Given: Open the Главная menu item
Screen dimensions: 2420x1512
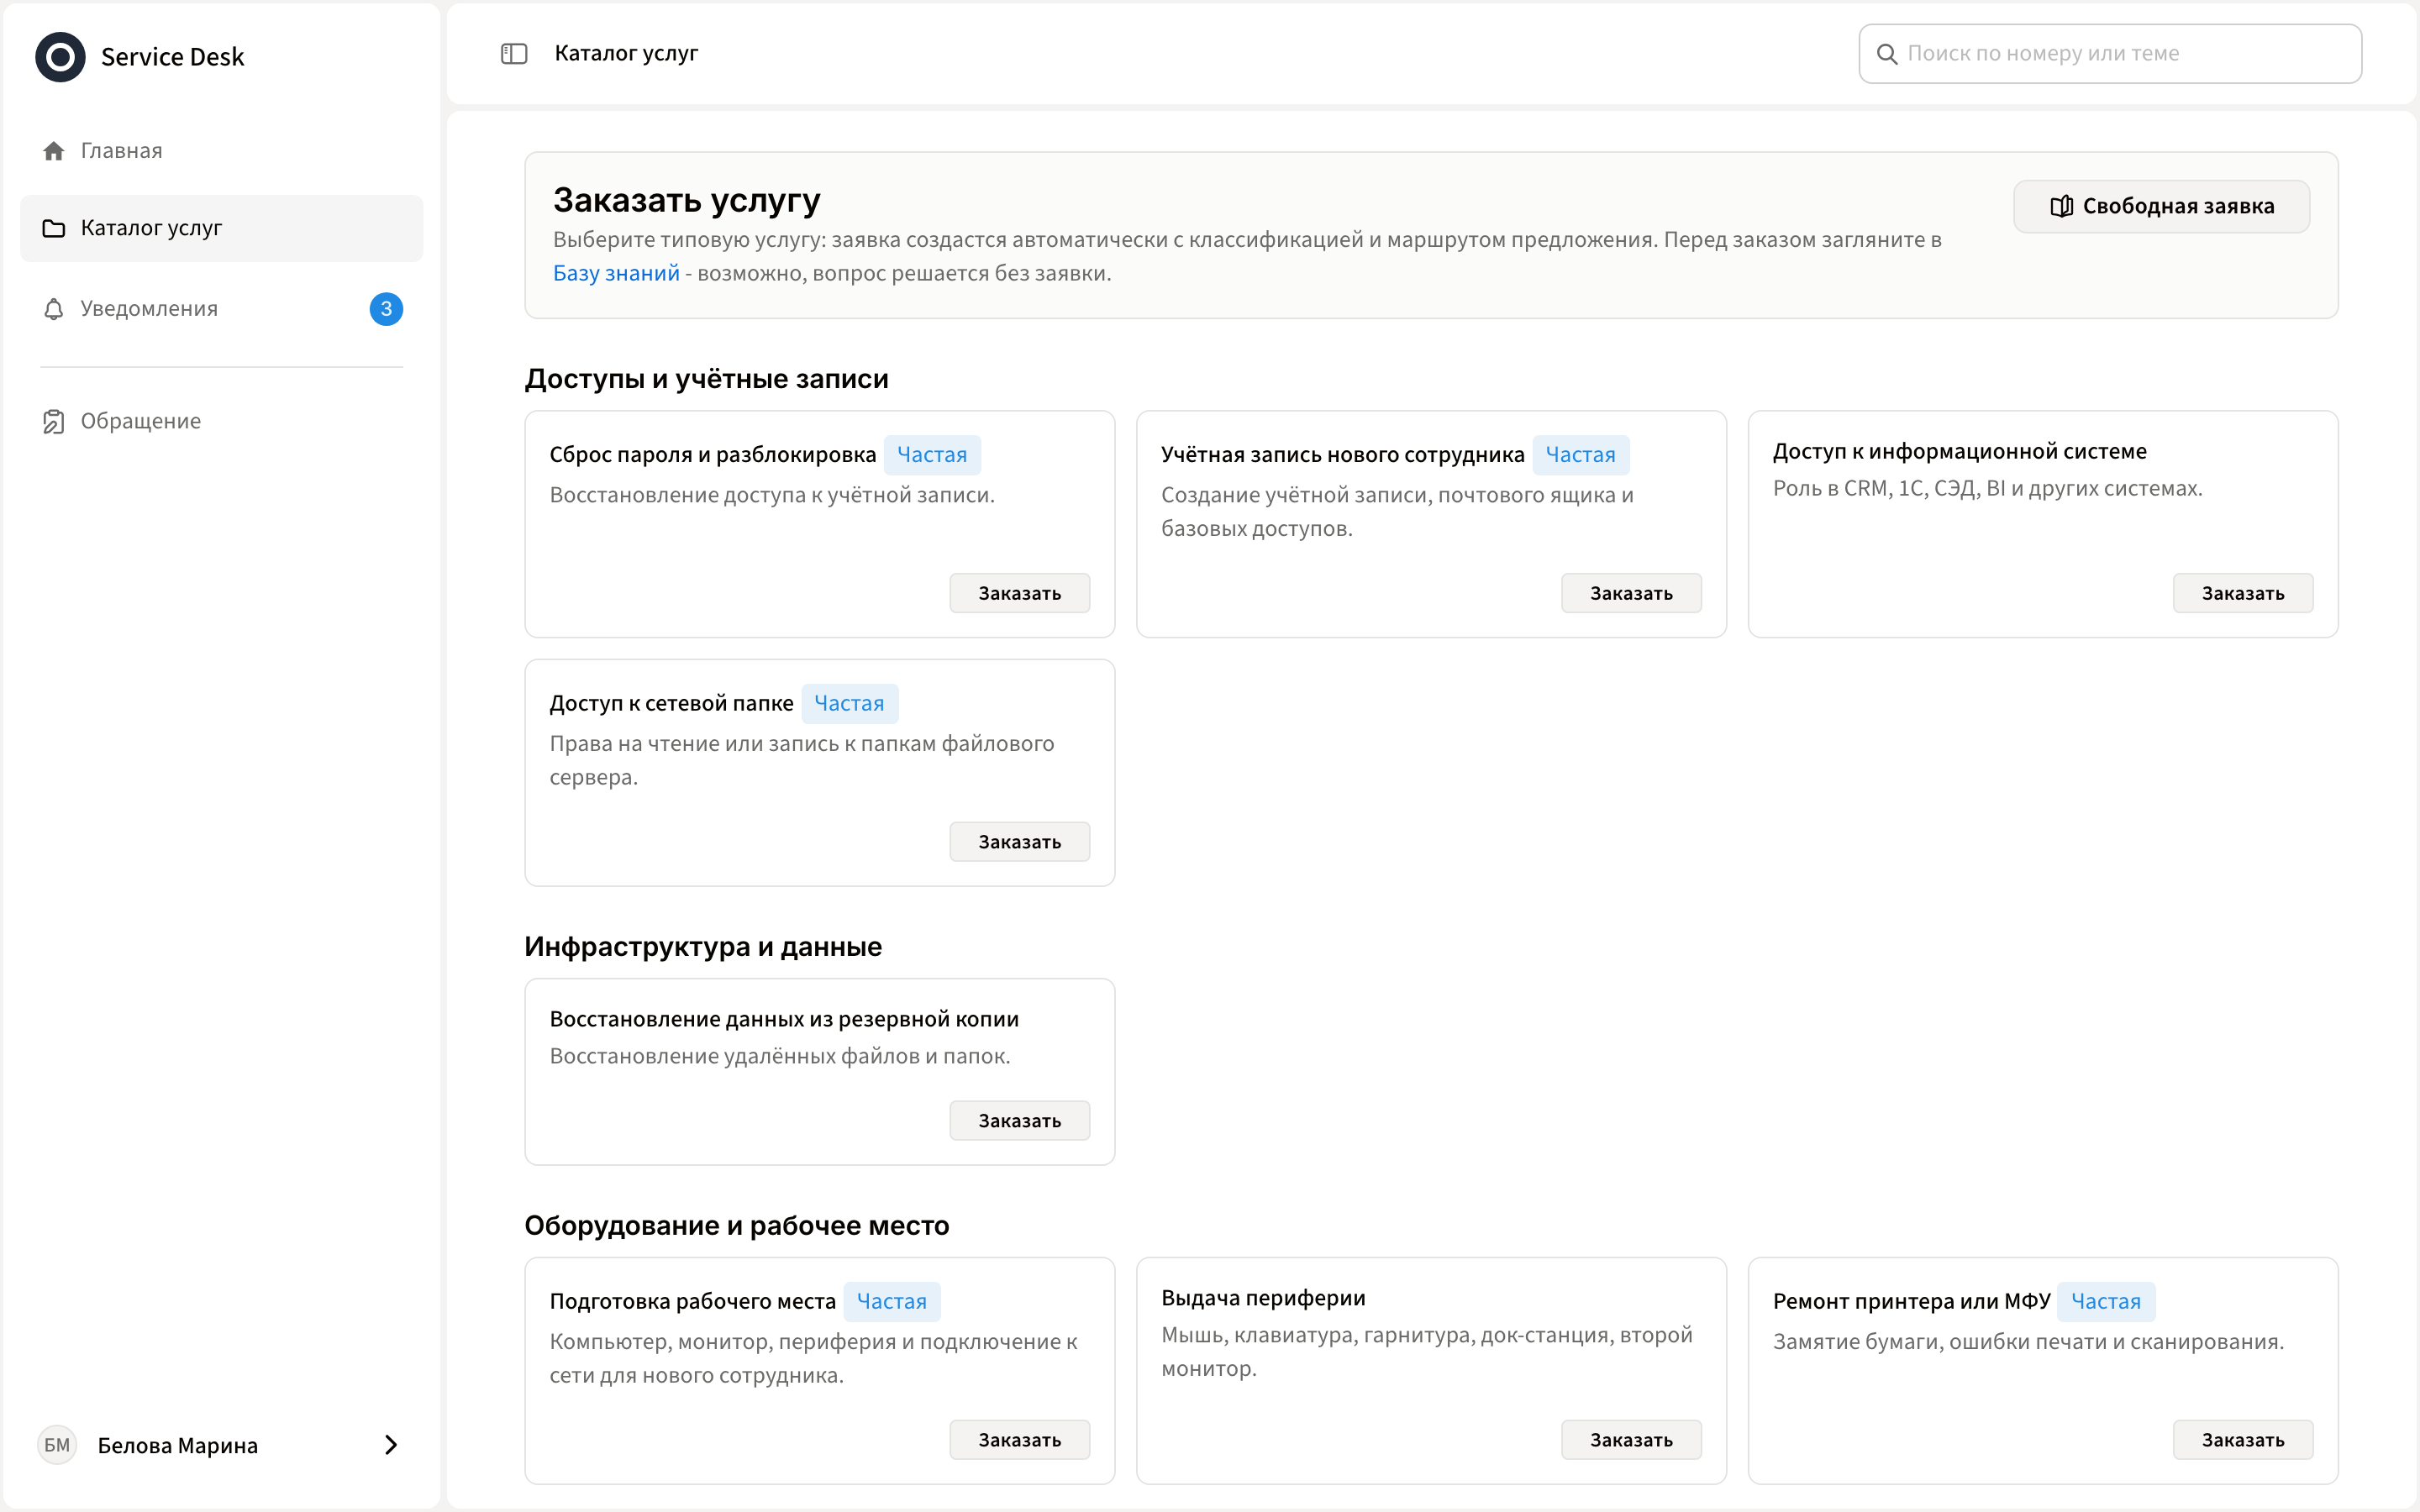Looking at the screenshot, I should tap(222, 151).
